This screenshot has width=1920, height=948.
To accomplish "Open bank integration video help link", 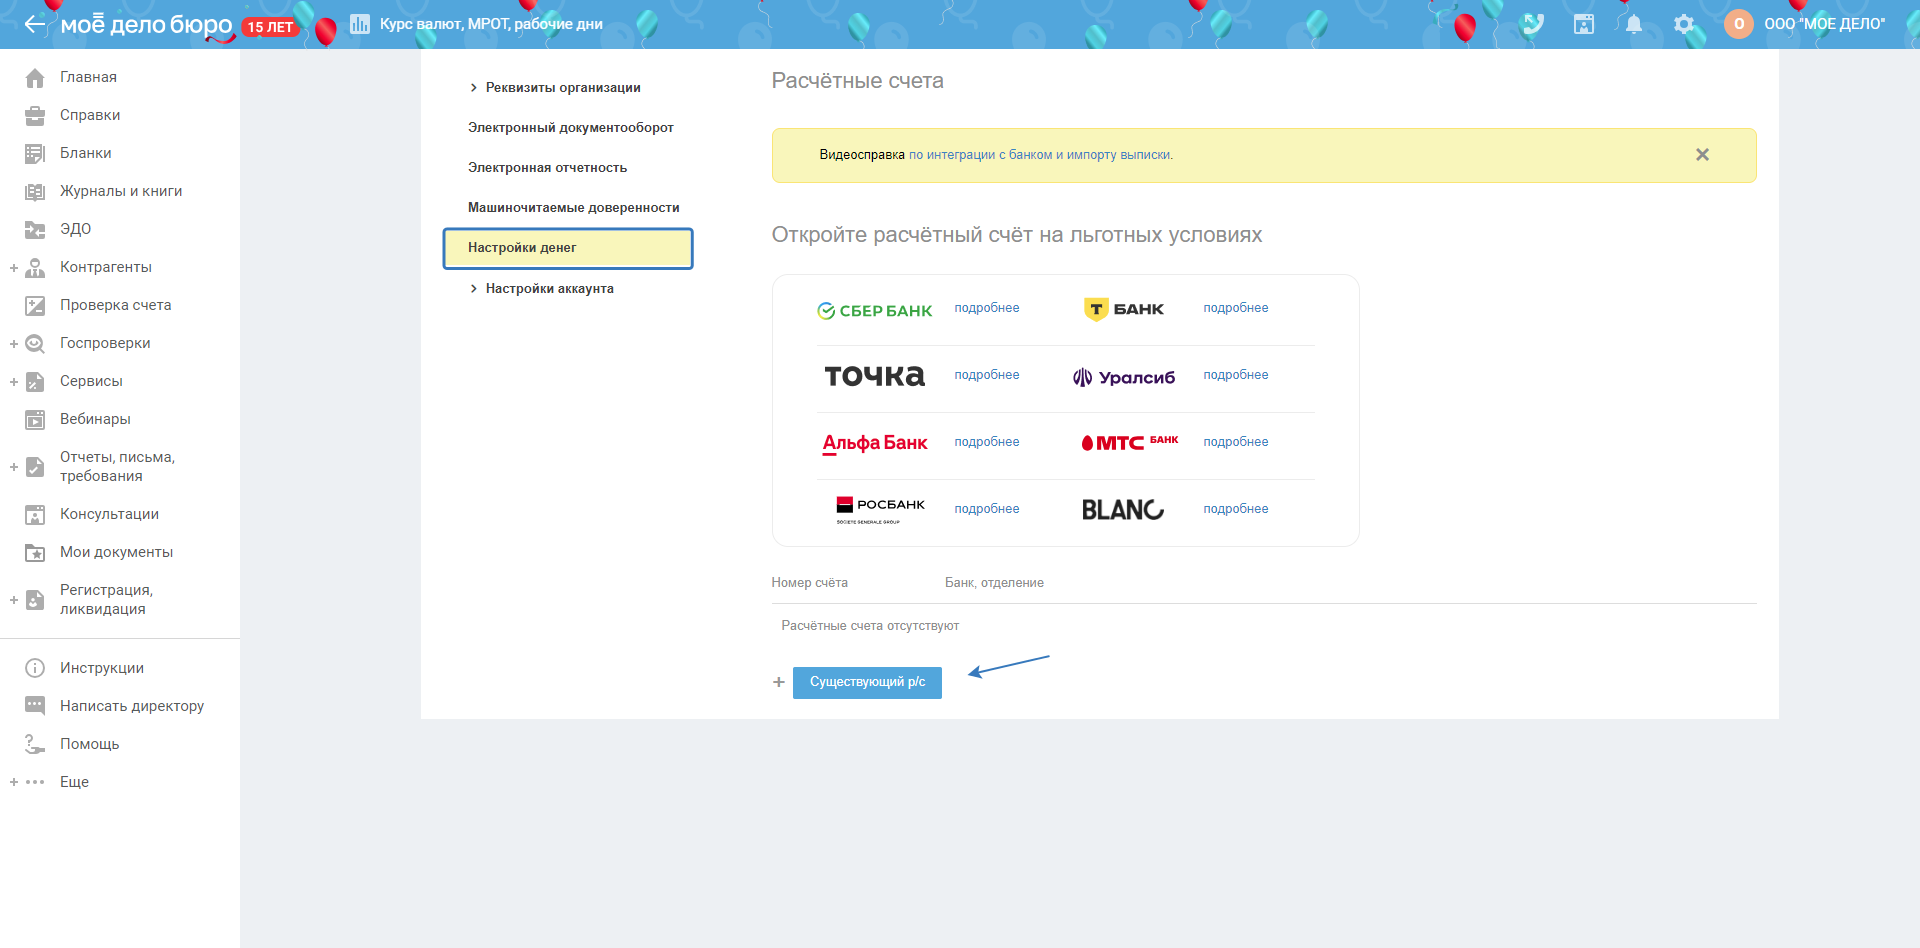I will click(1041, 155).
